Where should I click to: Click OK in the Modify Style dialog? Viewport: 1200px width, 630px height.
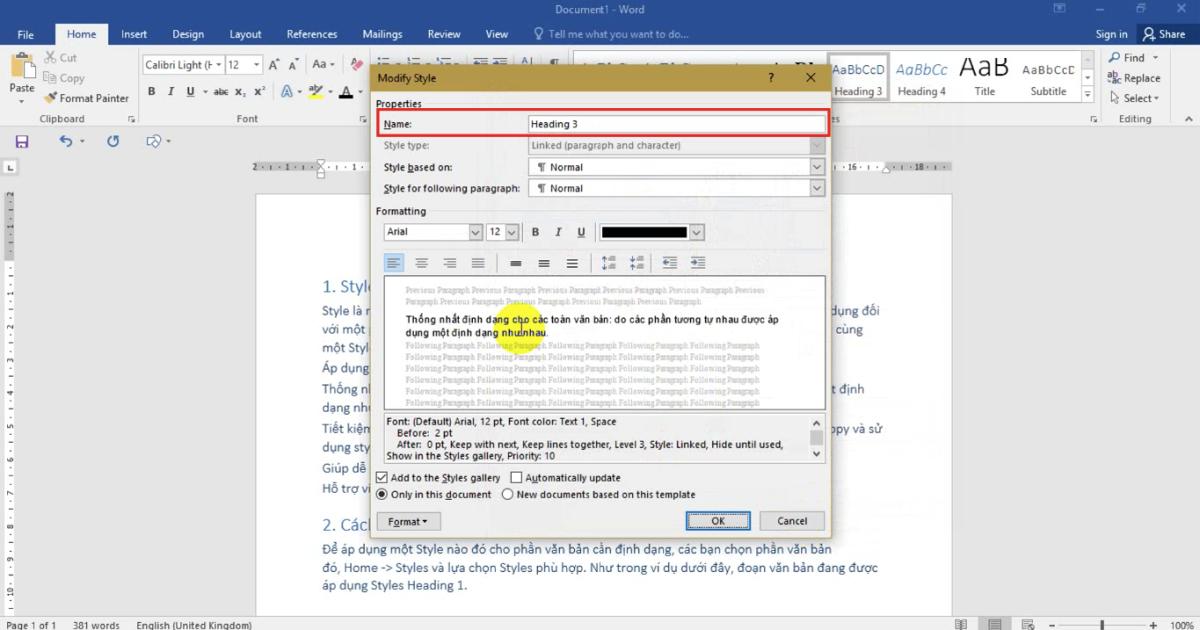(x=718, y=521)
